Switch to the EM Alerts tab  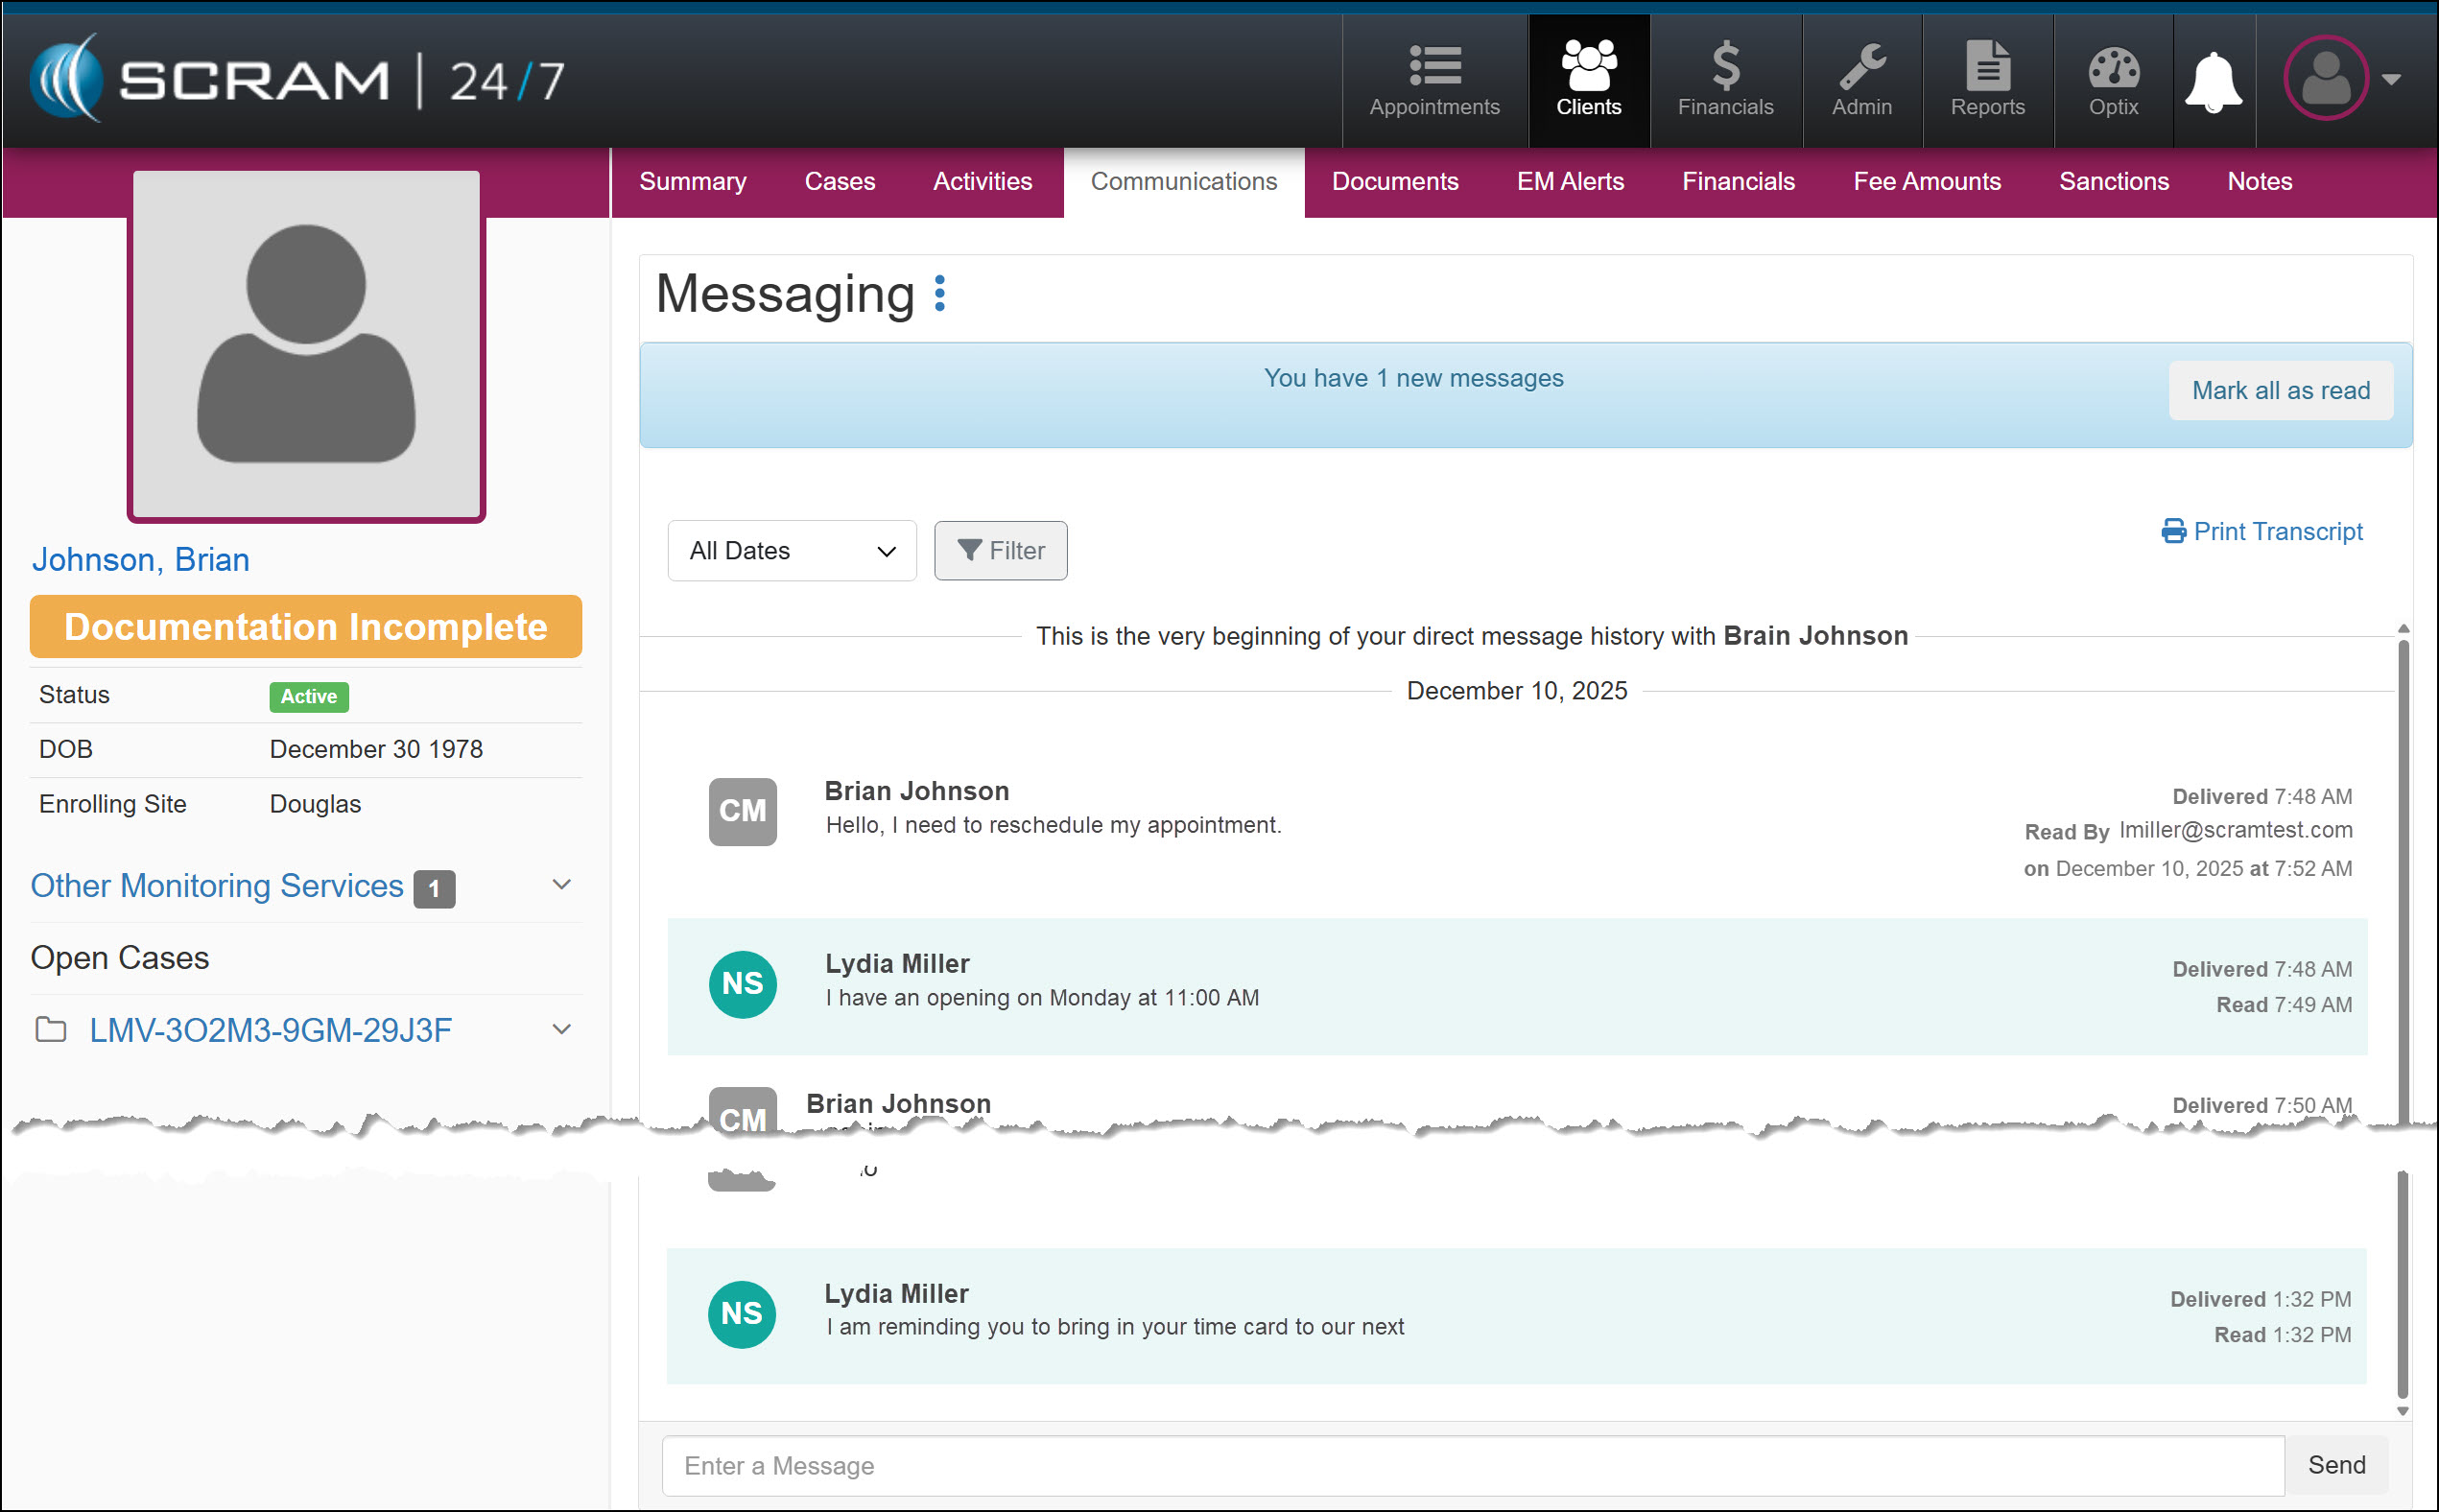point(1569,182)
